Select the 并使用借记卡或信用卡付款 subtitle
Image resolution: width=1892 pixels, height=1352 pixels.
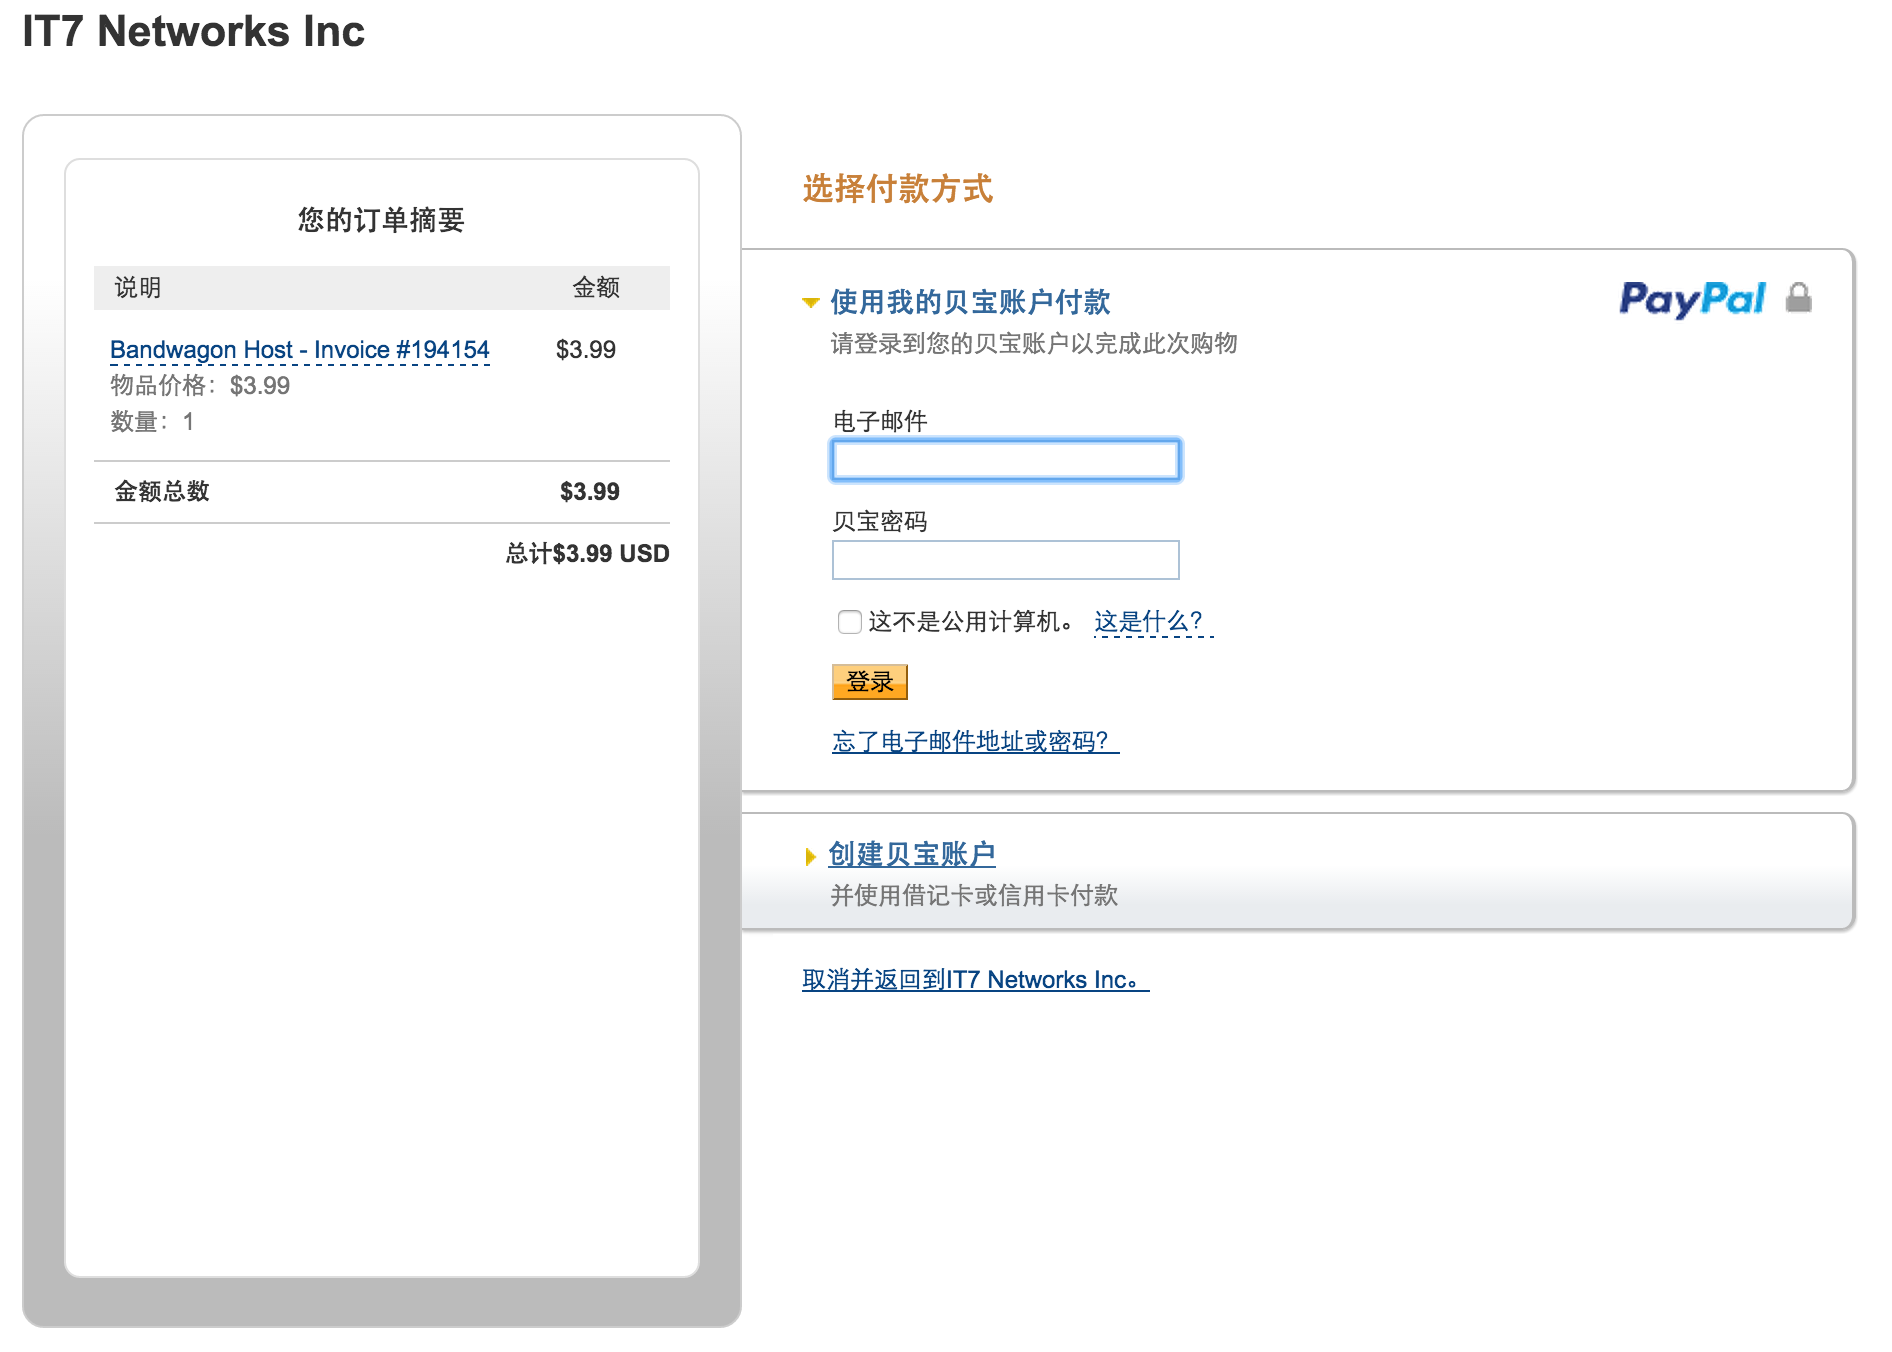974,896
